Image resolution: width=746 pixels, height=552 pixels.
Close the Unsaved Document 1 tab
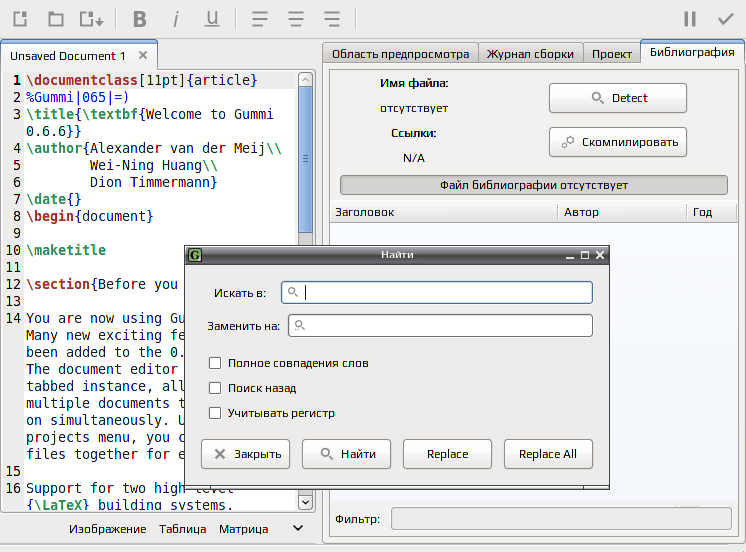click(x=143, y=55)
